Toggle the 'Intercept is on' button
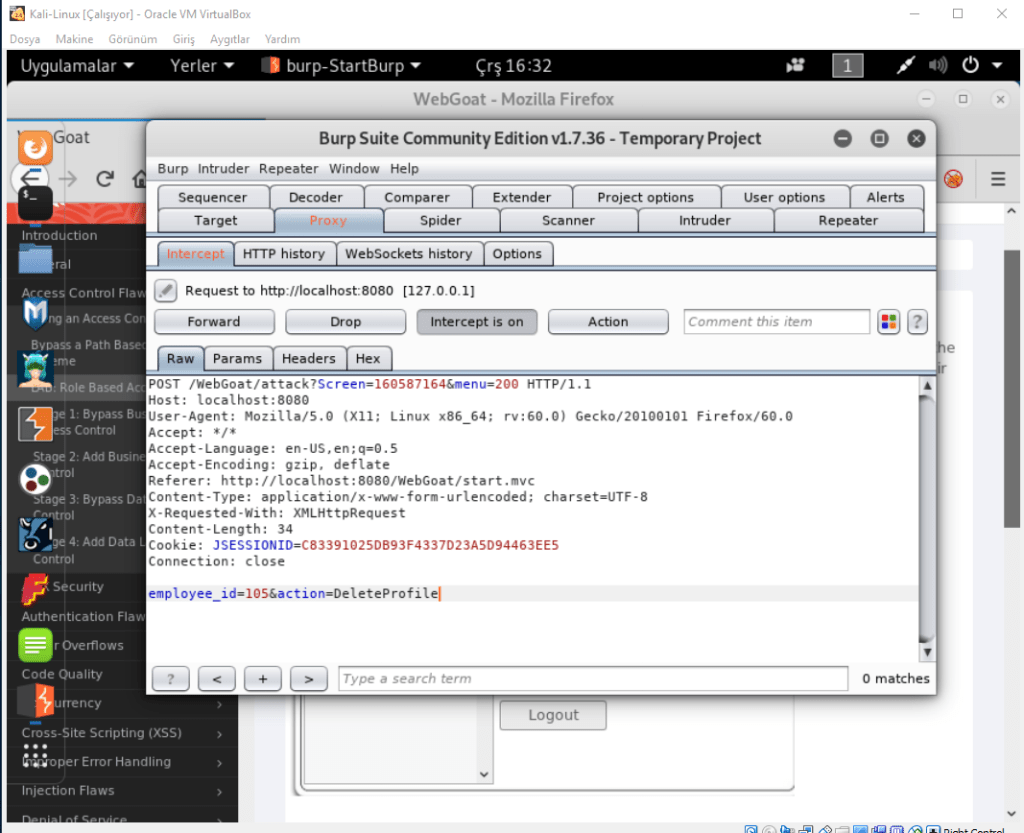Screen dimensions: 1024x833 [477, 322]
